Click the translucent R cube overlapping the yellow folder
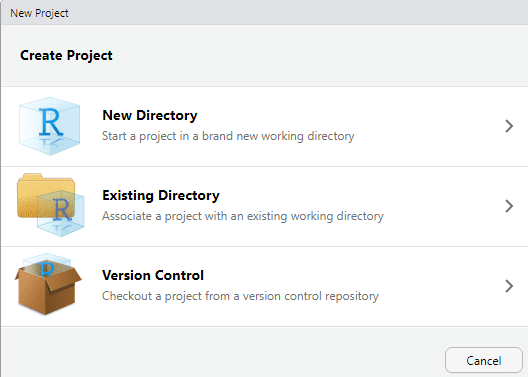The image size is (528, 377). pyautogui.click(x=61, y=213)
